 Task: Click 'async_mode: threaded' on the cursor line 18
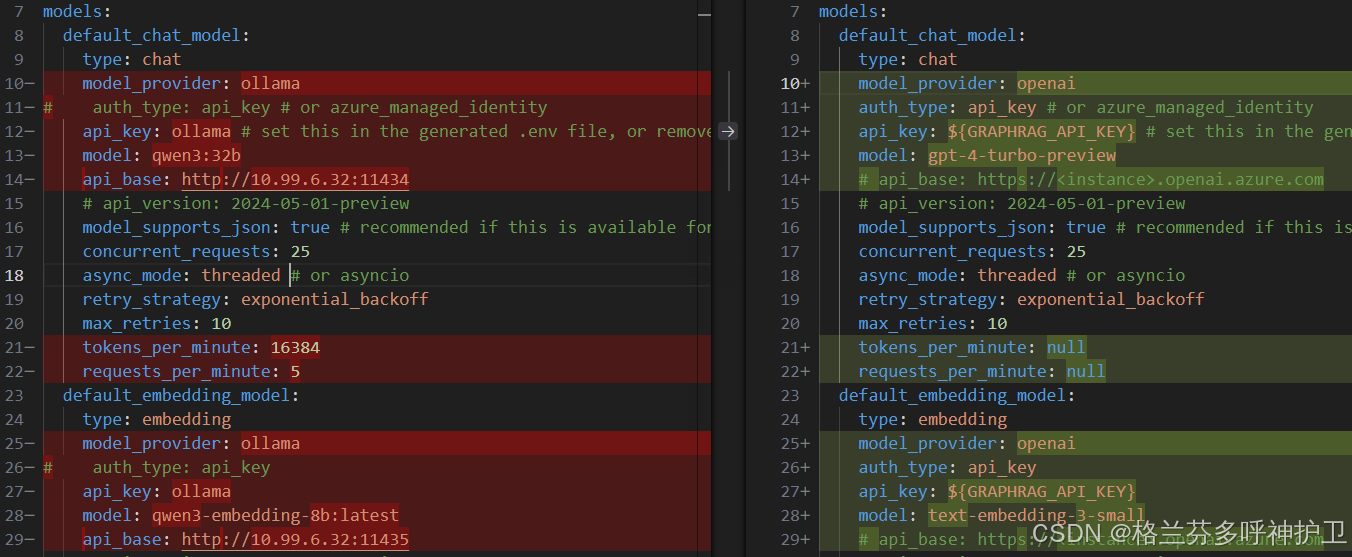[182, 275]
